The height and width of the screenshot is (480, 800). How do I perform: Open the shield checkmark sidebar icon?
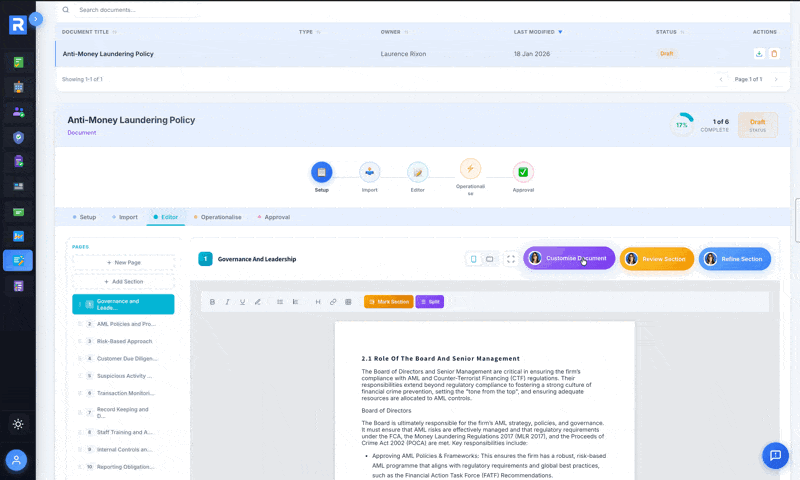(18, 137)
